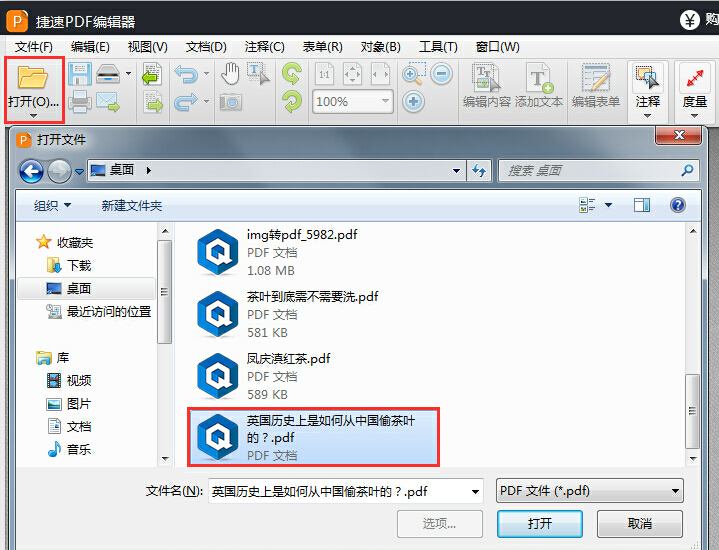The image size is (719, 550).
Task: Expand the 100% zoom level dropdown
Action: click(386, 101)
